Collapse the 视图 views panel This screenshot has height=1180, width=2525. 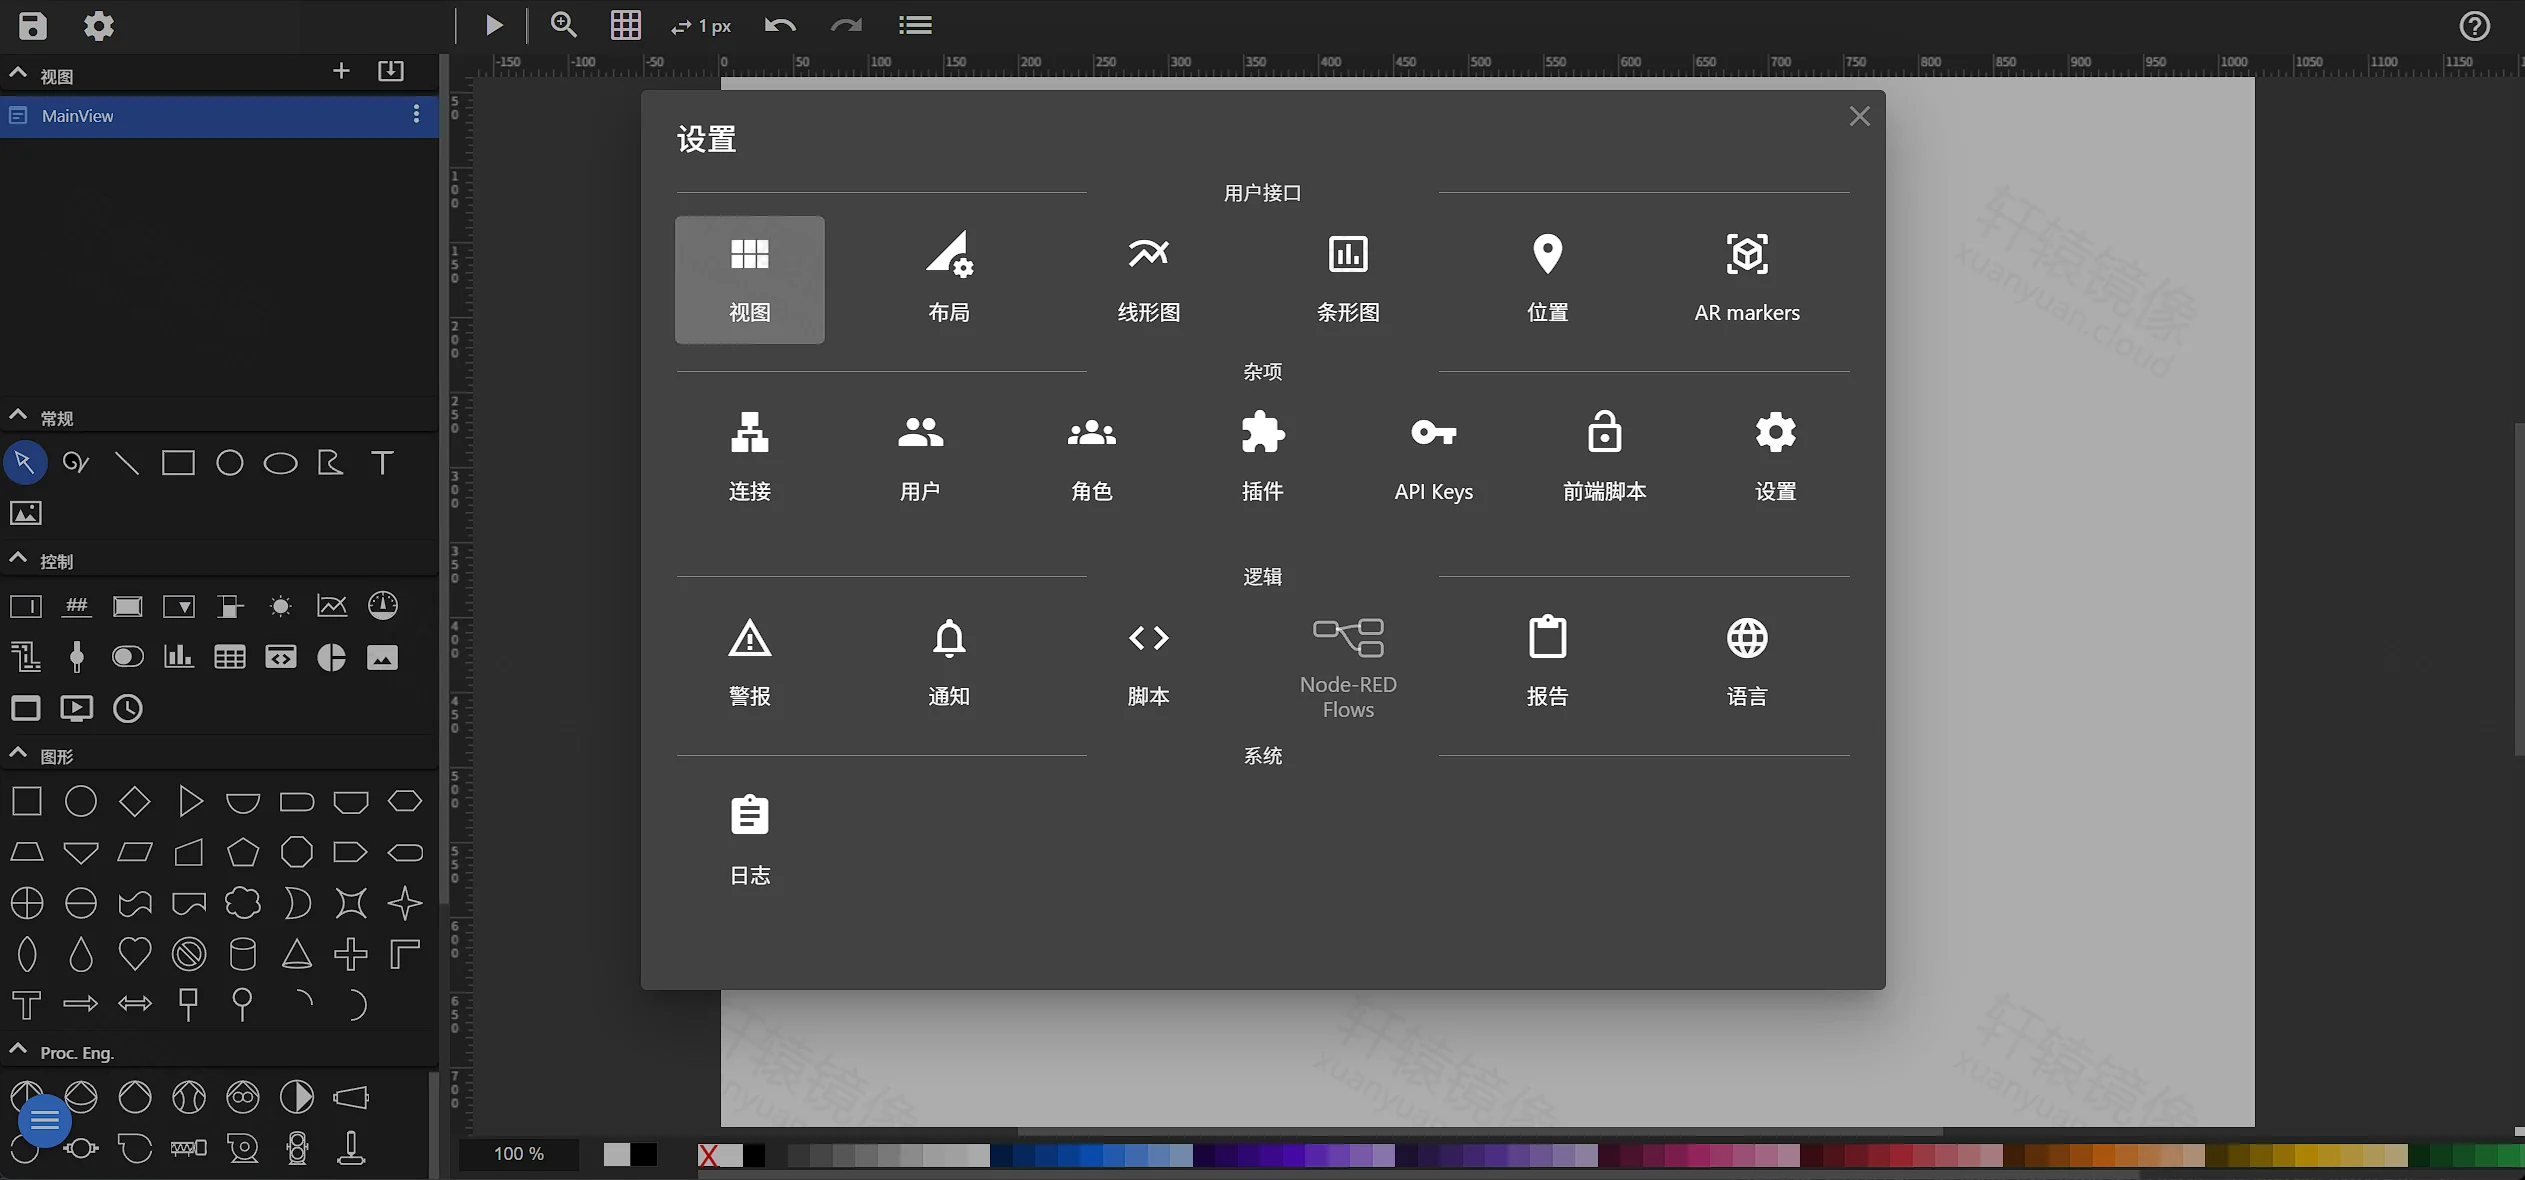pyautogui.click(x=18, y=73)
